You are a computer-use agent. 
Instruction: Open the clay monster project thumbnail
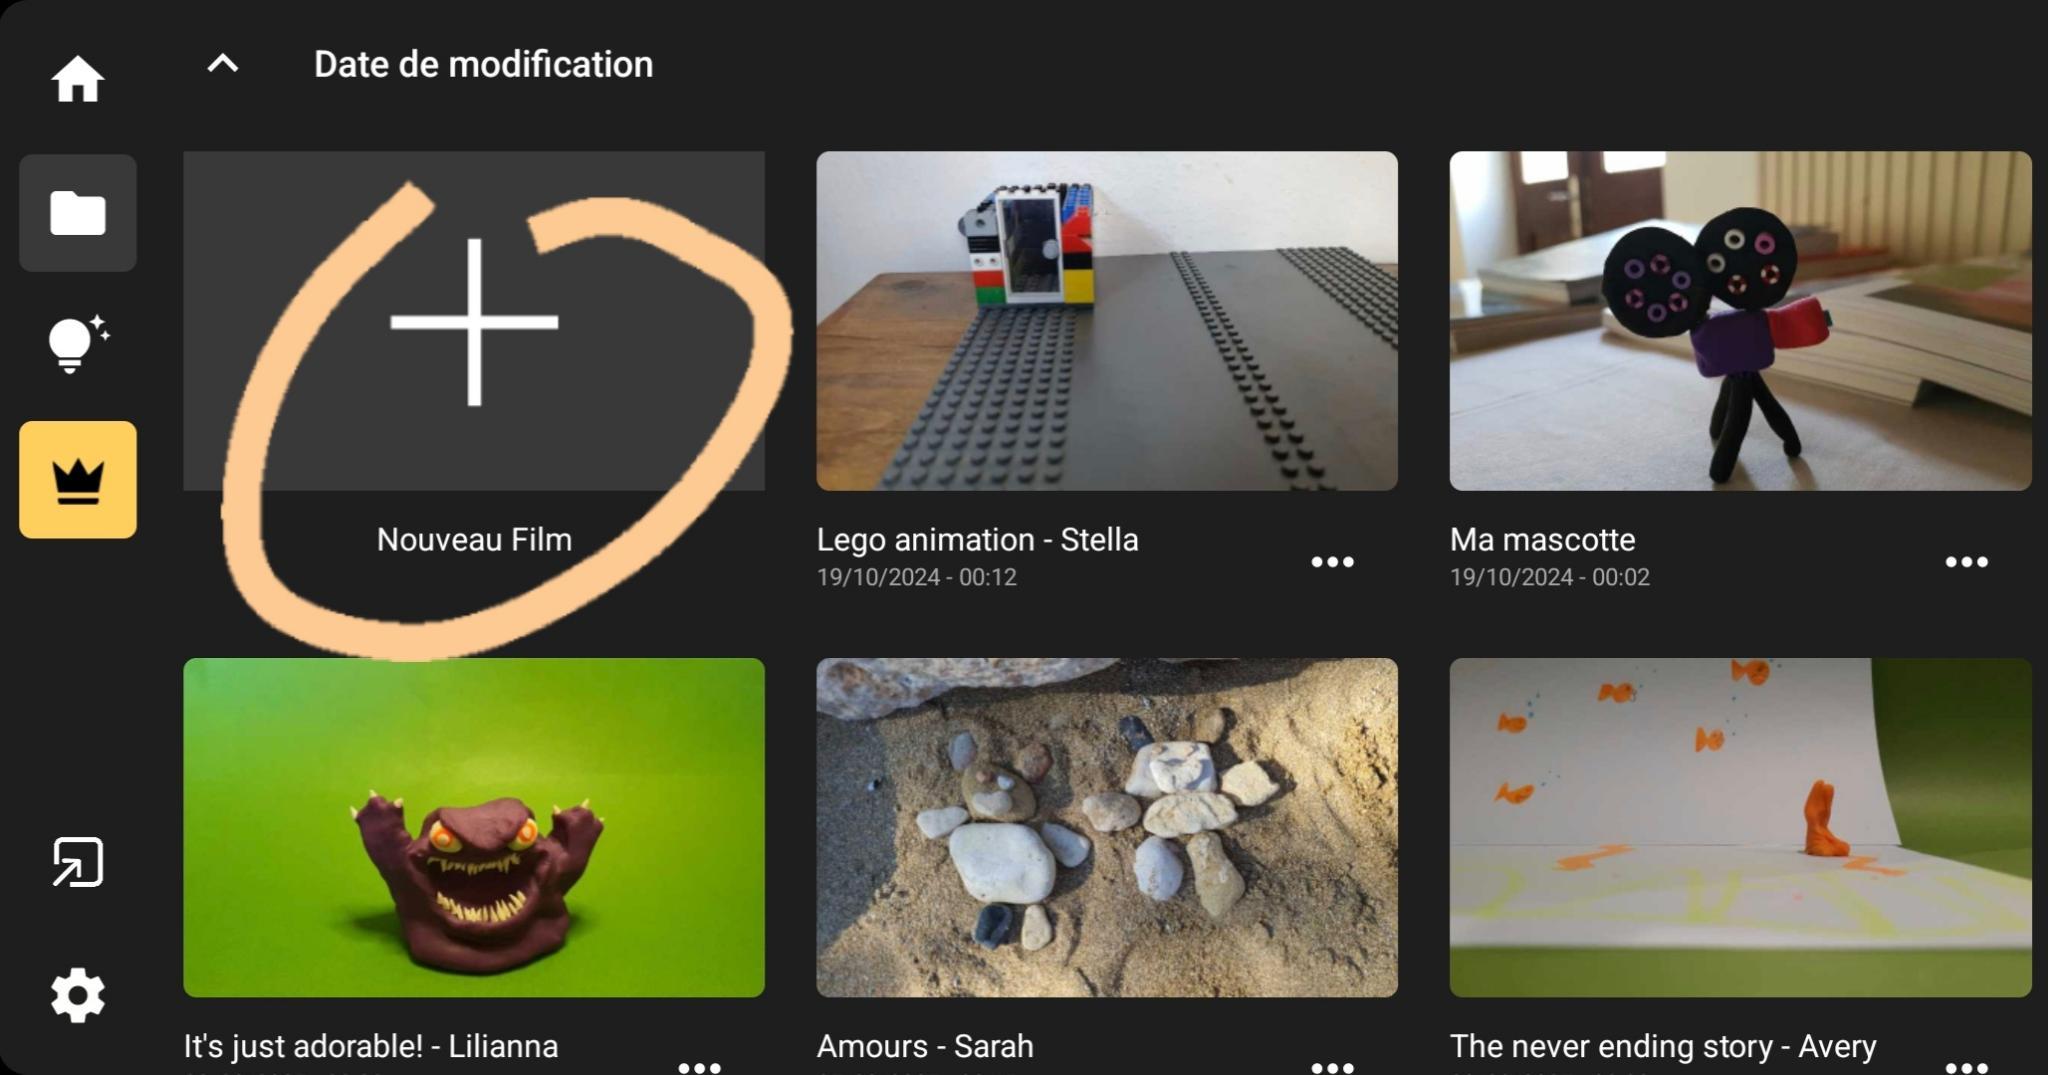474,827
